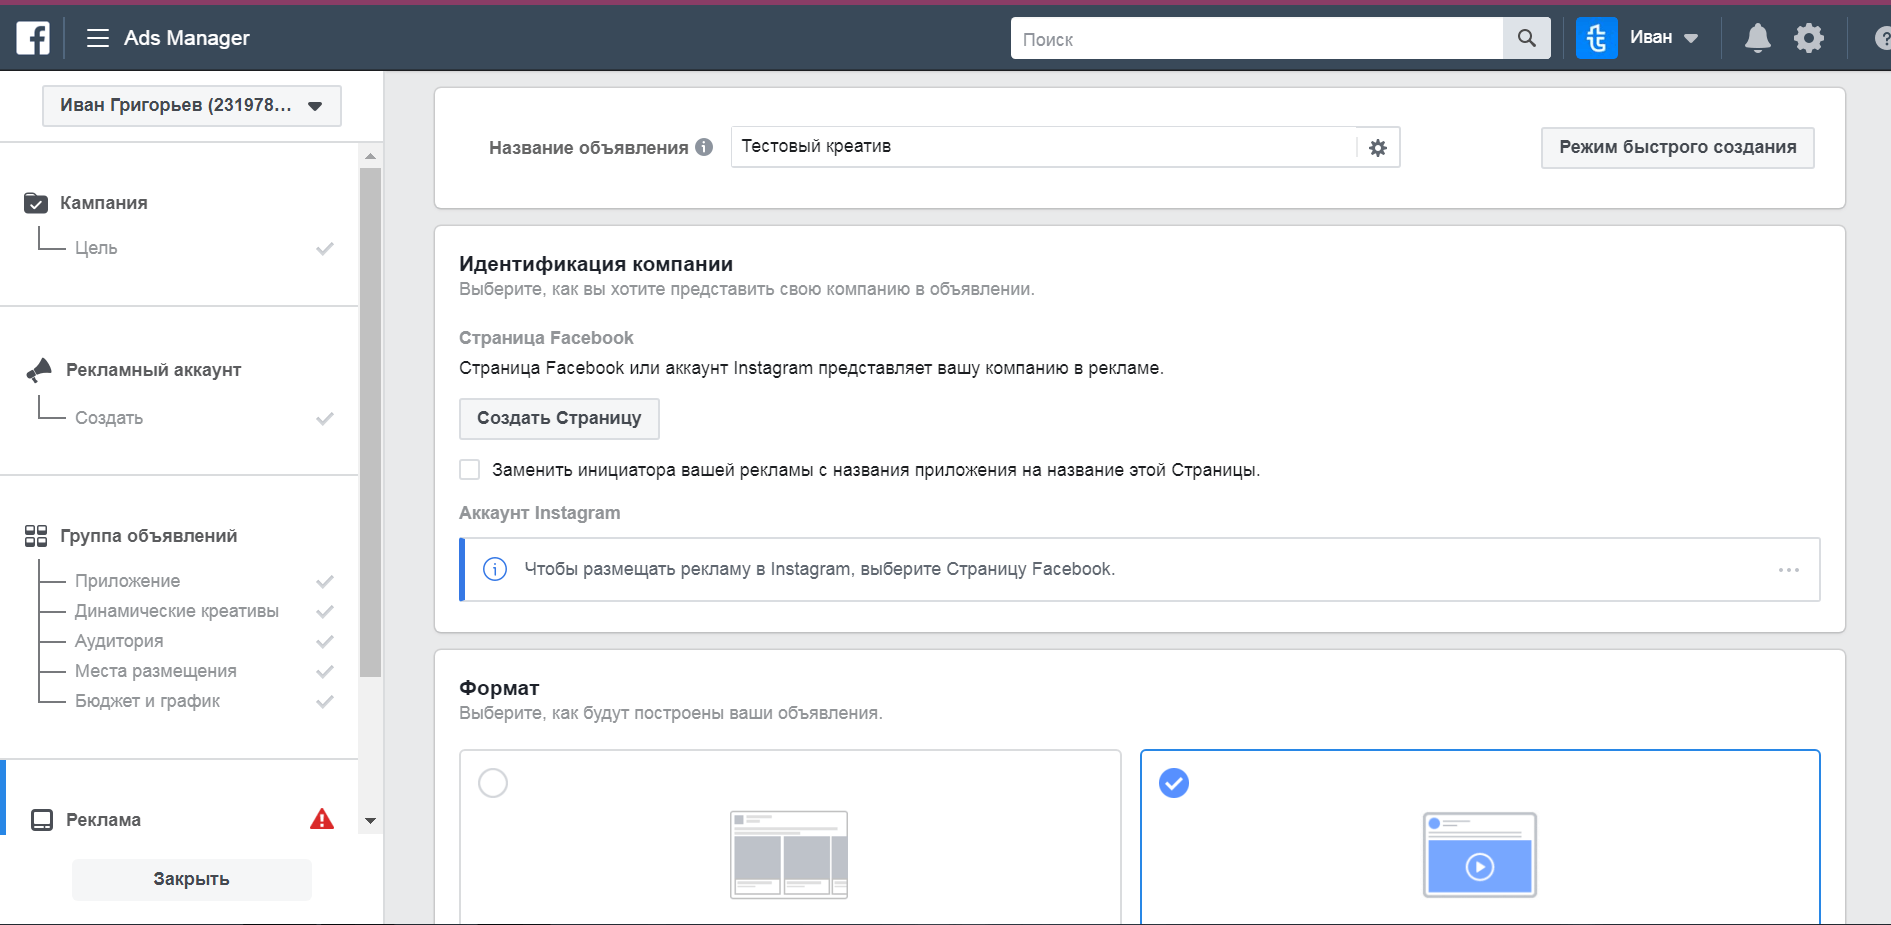Screen dimensions: 1891x925
Task: Click into the Поиск search field
Action: [x=1257, y=38]
